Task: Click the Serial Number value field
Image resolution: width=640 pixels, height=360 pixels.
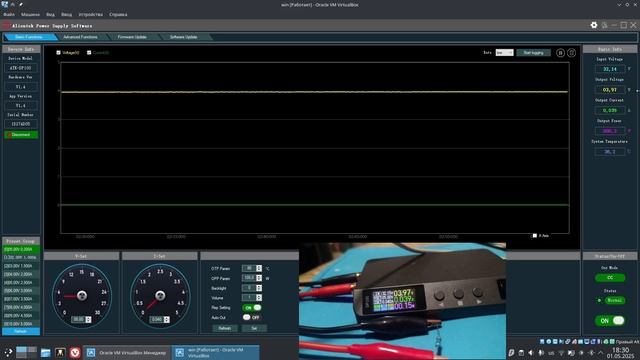Action: (x=20, y=124)
